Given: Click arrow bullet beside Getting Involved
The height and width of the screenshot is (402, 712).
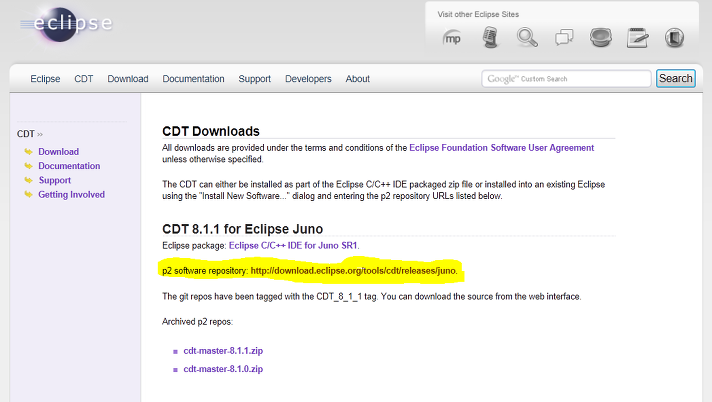Looking at the screenshot, I should (x=28, y=194).
